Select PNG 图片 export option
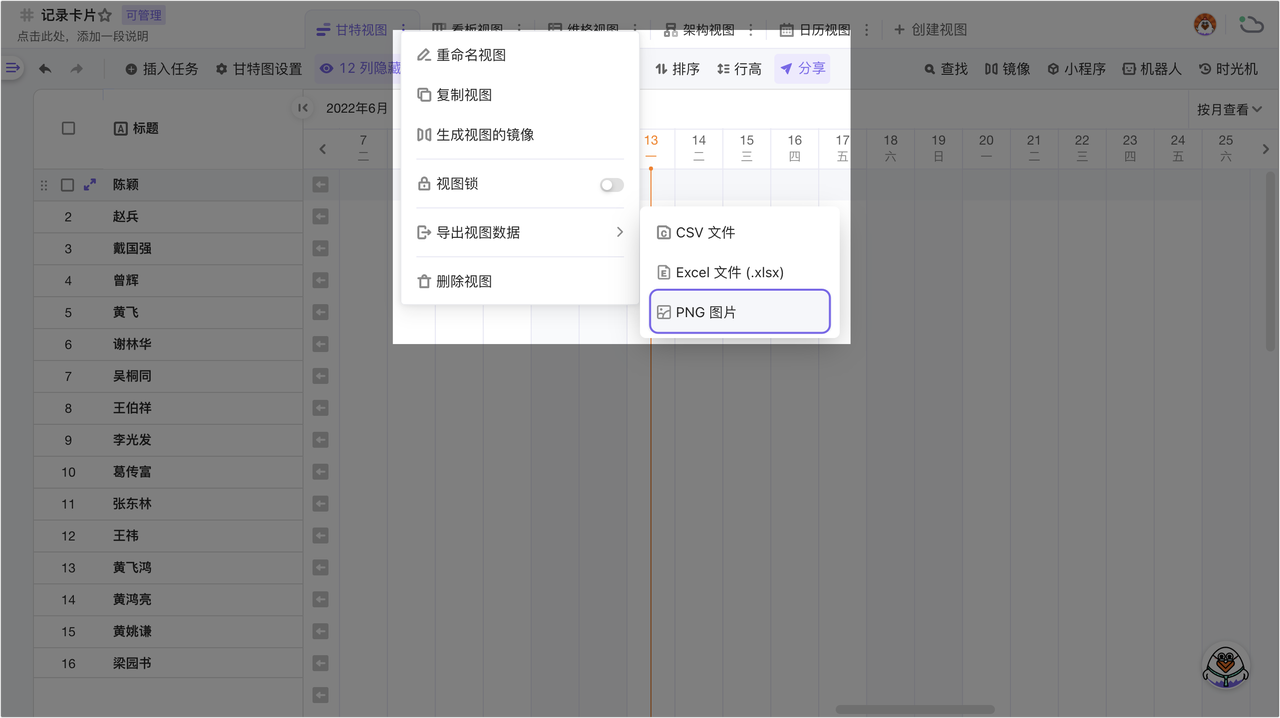The image size is (1280, 718). coord(739,312)
